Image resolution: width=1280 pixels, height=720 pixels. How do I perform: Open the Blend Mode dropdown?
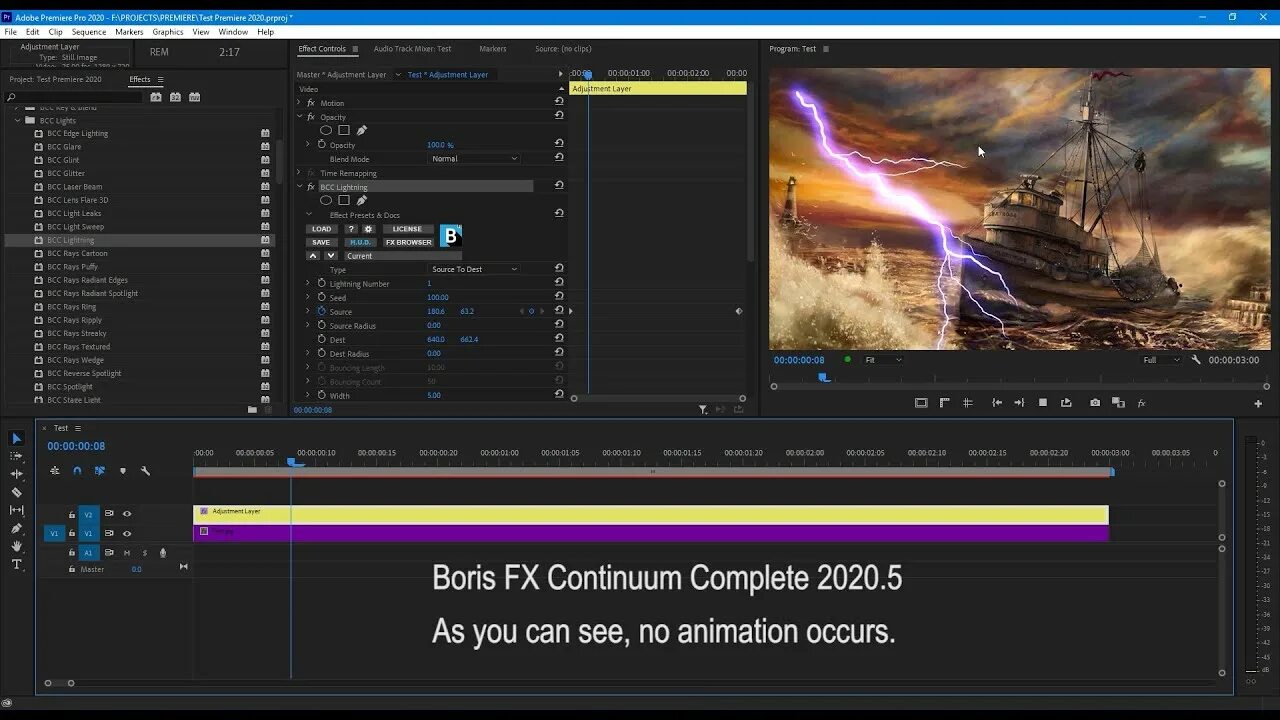click(475, 159)
